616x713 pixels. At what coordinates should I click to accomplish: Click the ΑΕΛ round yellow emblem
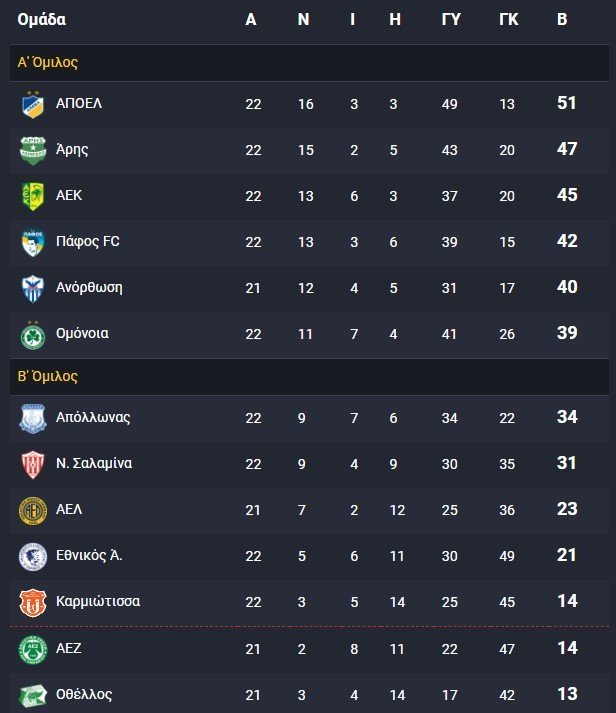(x=33, y=511)
